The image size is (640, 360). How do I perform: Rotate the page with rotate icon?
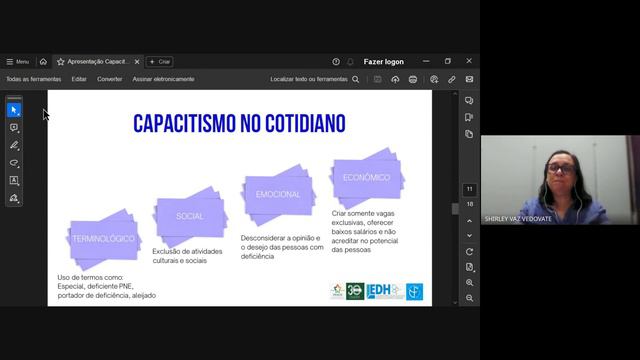click(x=469, y=252)
